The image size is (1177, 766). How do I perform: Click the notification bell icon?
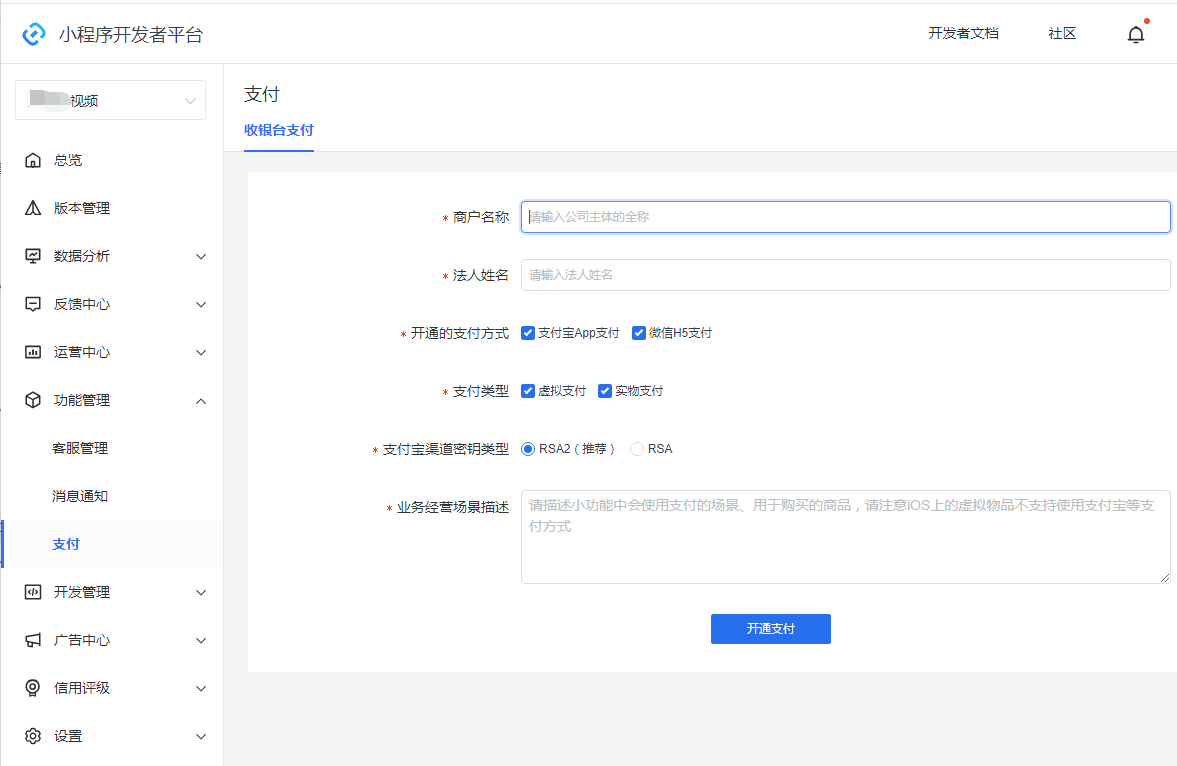click(x=1135, y=35)
